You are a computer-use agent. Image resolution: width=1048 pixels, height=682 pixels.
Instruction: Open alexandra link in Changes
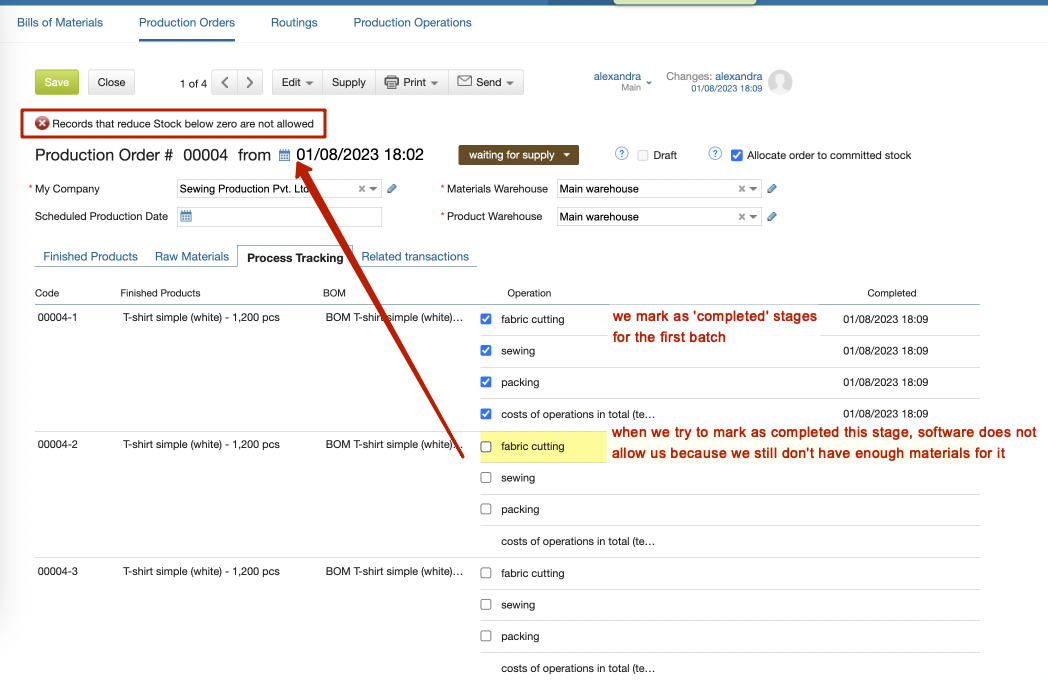739,76
